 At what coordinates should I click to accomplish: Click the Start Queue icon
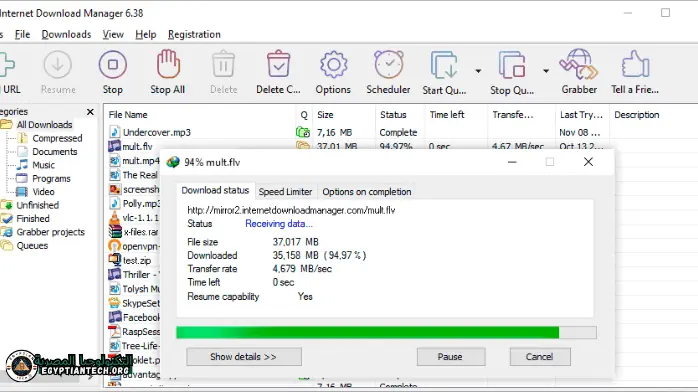(444, 65)
